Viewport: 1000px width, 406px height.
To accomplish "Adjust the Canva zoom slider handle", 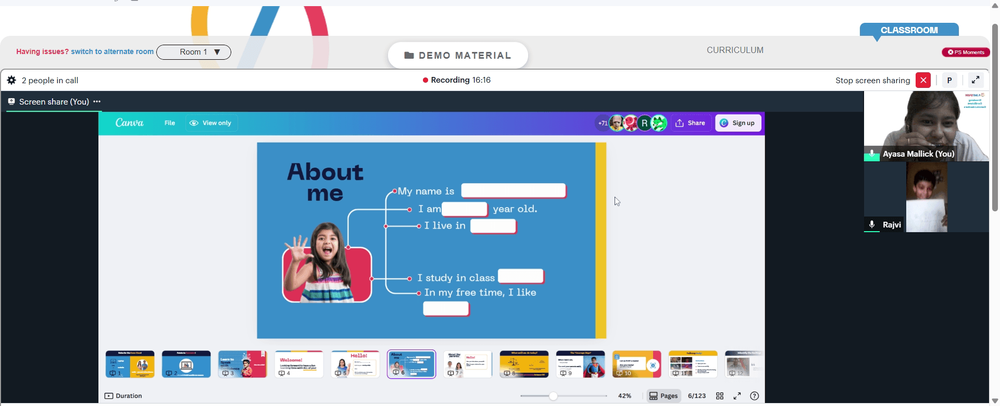I will click(x=553, y=396).
